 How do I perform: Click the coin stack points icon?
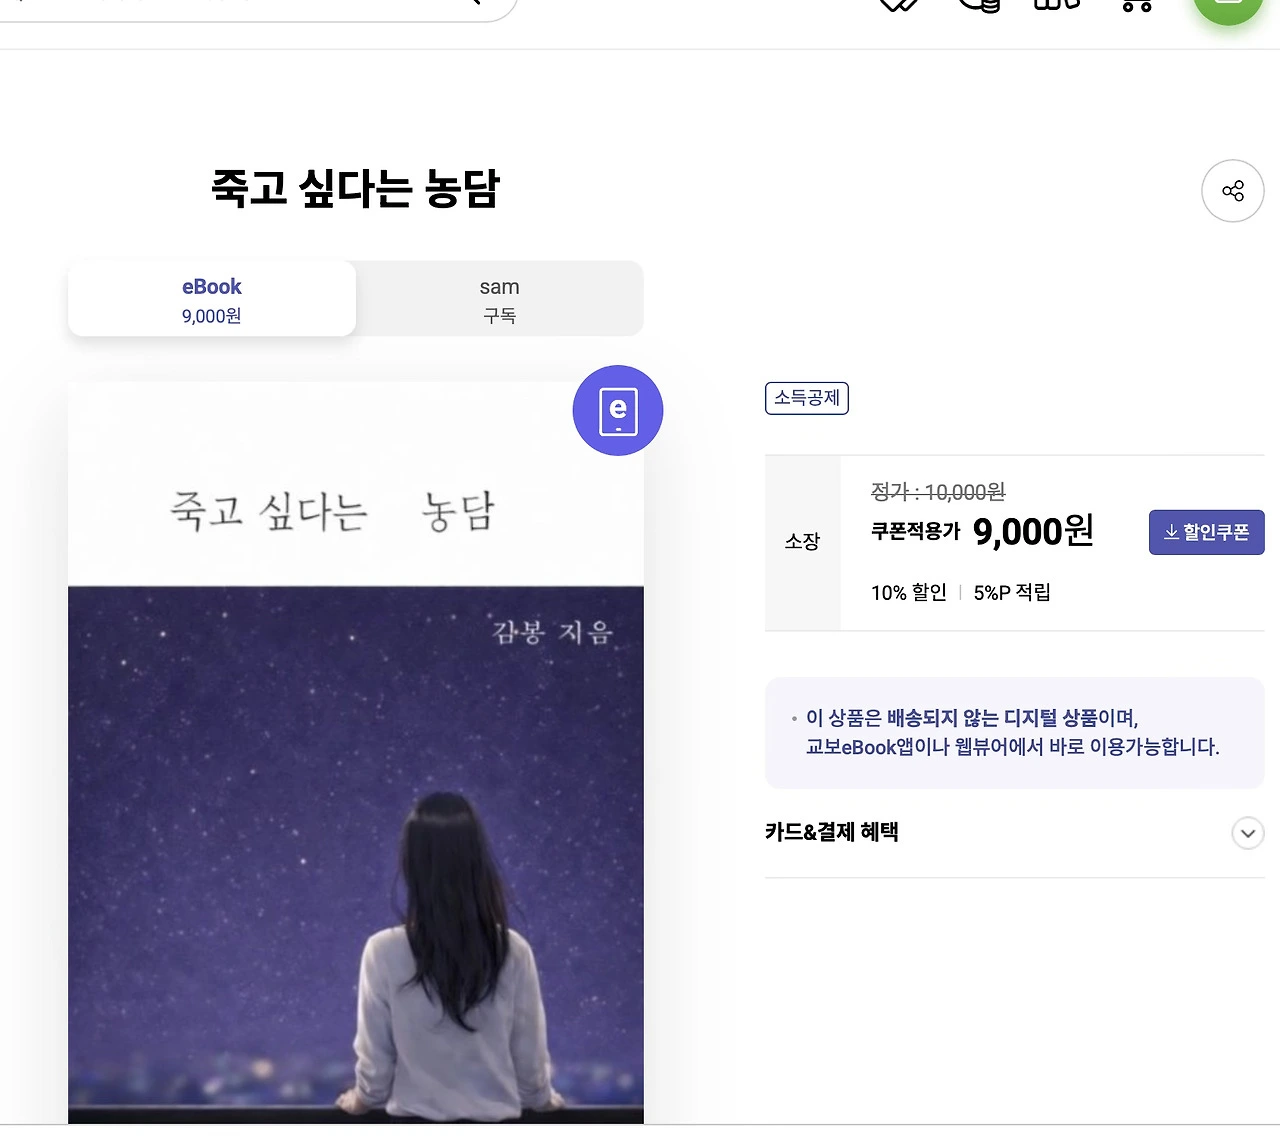pos(979,5)
